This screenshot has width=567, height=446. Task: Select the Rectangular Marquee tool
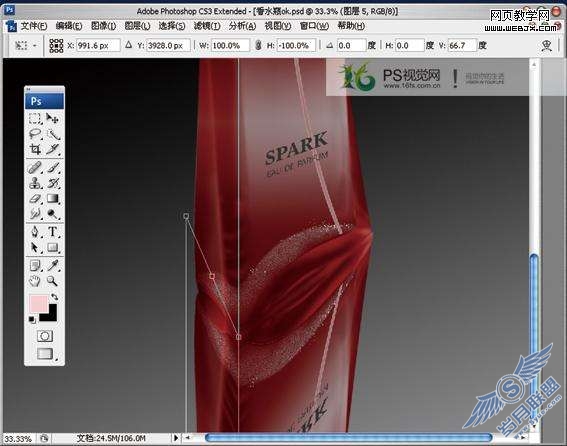pos(35,119)
